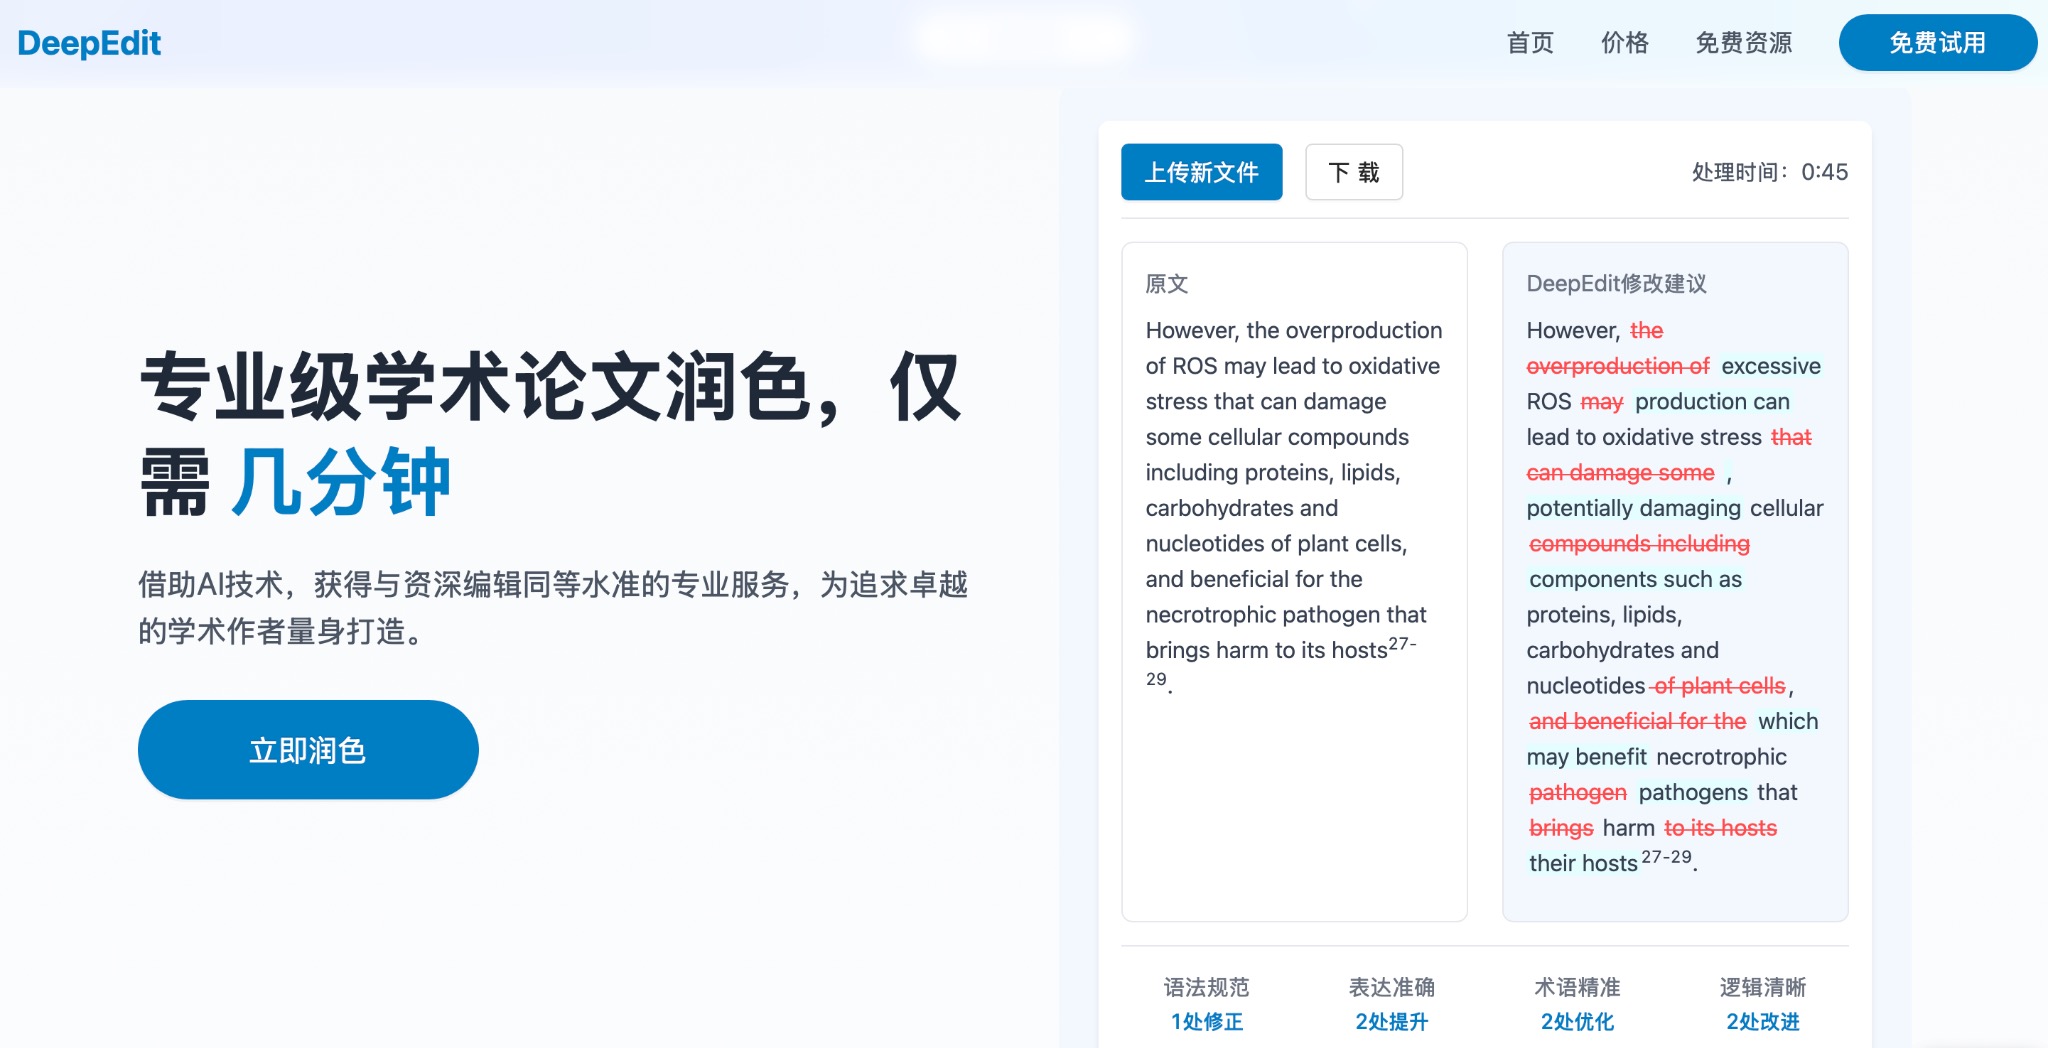Go to the 价格 pricing page
The image size is (2048, 1048).
(x=1624, y=43)
